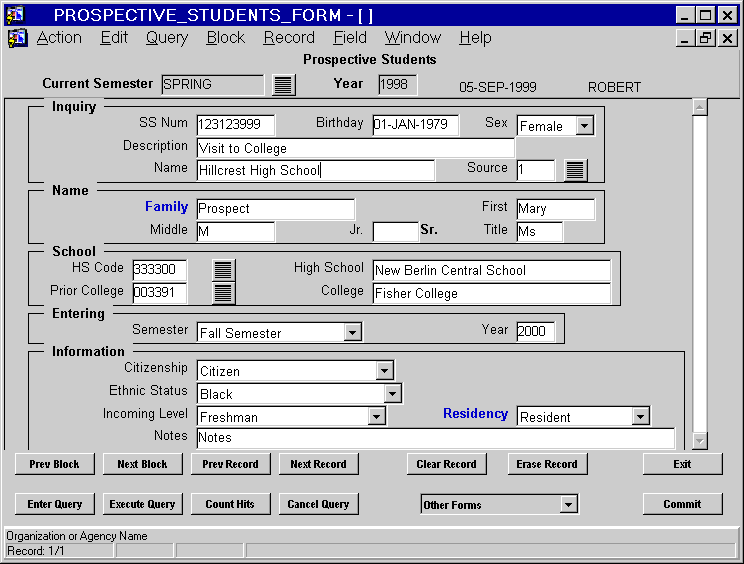Expand the Residency dropdown
The image size is (744, 564).
tap(641, 416)
